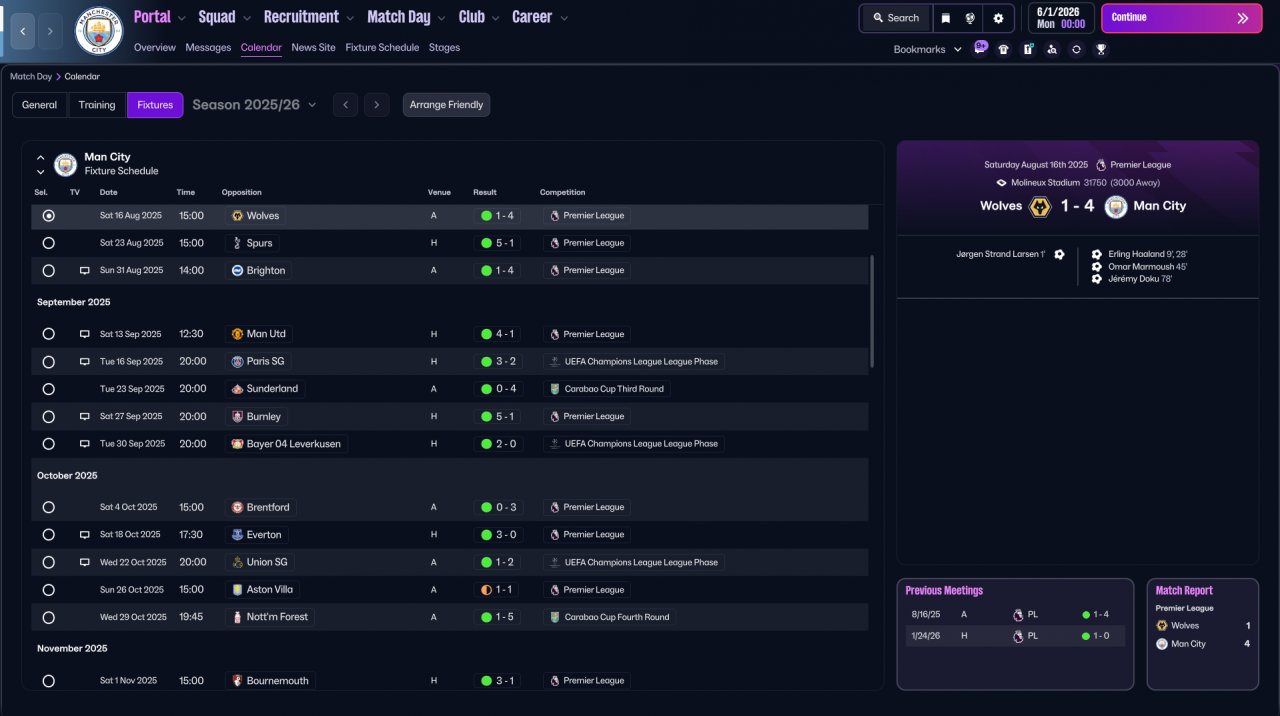Open the Fixture Schedule sub-menu item
The height and width of the screenshot is (716, 1280).
pyautogui.click(x=382, y=47)
